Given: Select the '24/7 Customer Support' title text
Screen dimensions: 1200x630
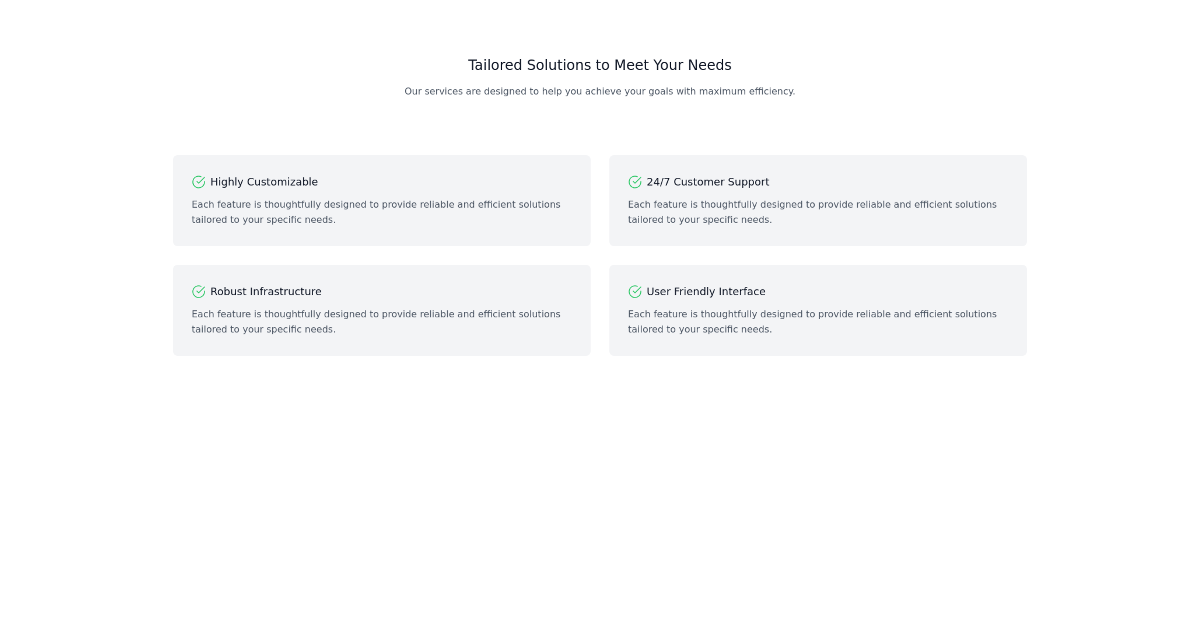Looking at the screenshot, I should (x=708, y=182).
